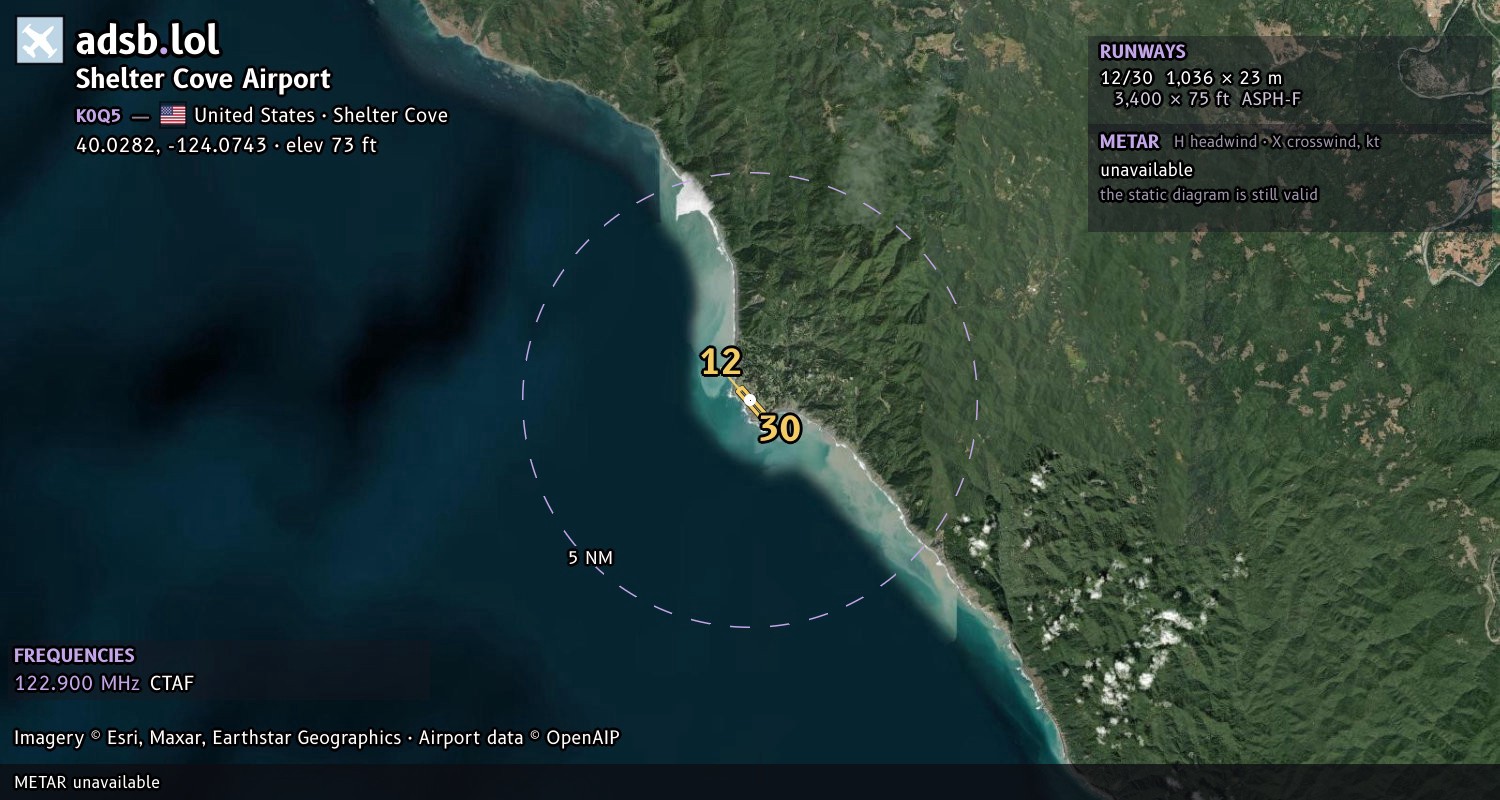Click the United States flag icon
The image size is (1500, 800).
(x=173, y=115)
